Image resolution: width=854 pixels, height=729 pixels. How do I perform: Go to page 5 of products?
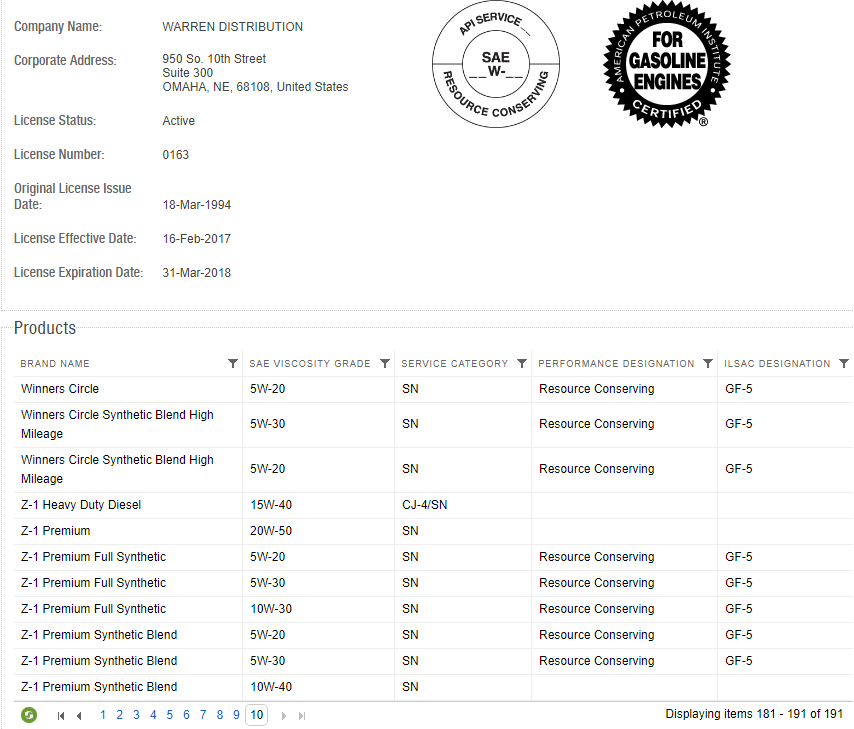click(170, 715)
